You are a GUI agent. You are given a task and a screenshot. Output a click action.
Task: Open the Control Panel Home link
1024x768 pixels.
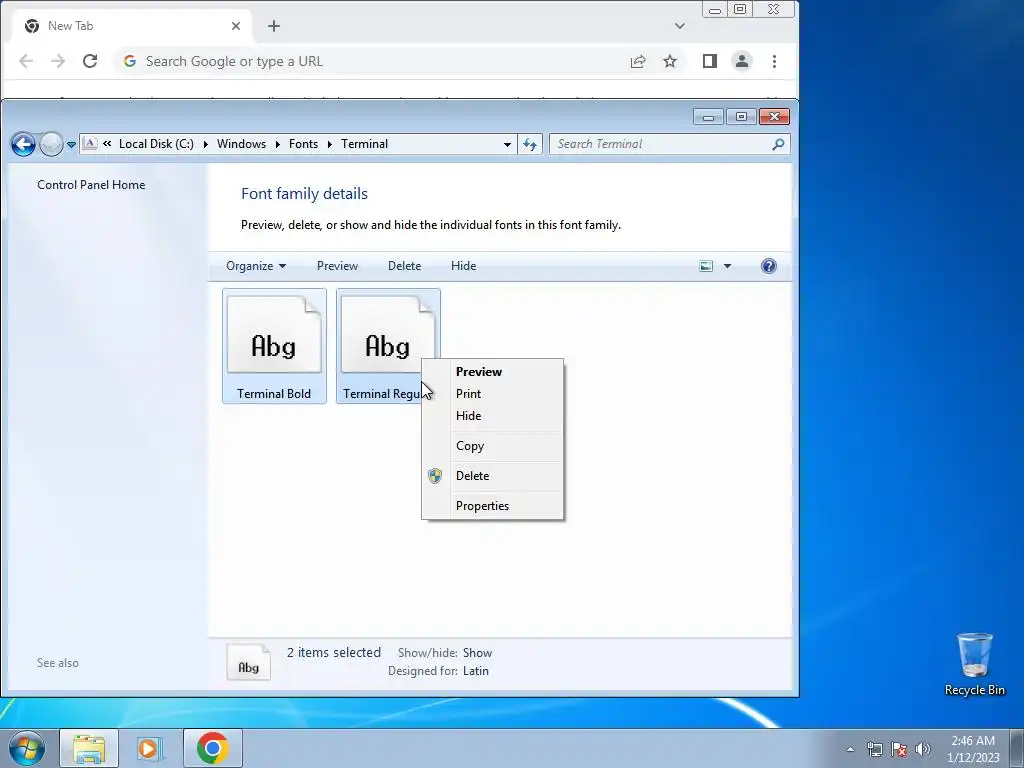click(91, 185)
